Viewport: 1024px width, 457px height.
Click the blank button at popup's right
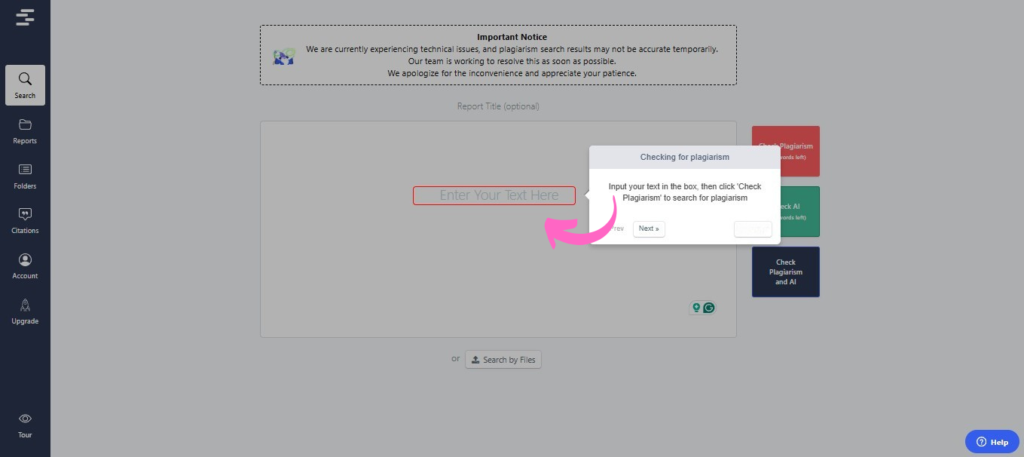point(752,229)
